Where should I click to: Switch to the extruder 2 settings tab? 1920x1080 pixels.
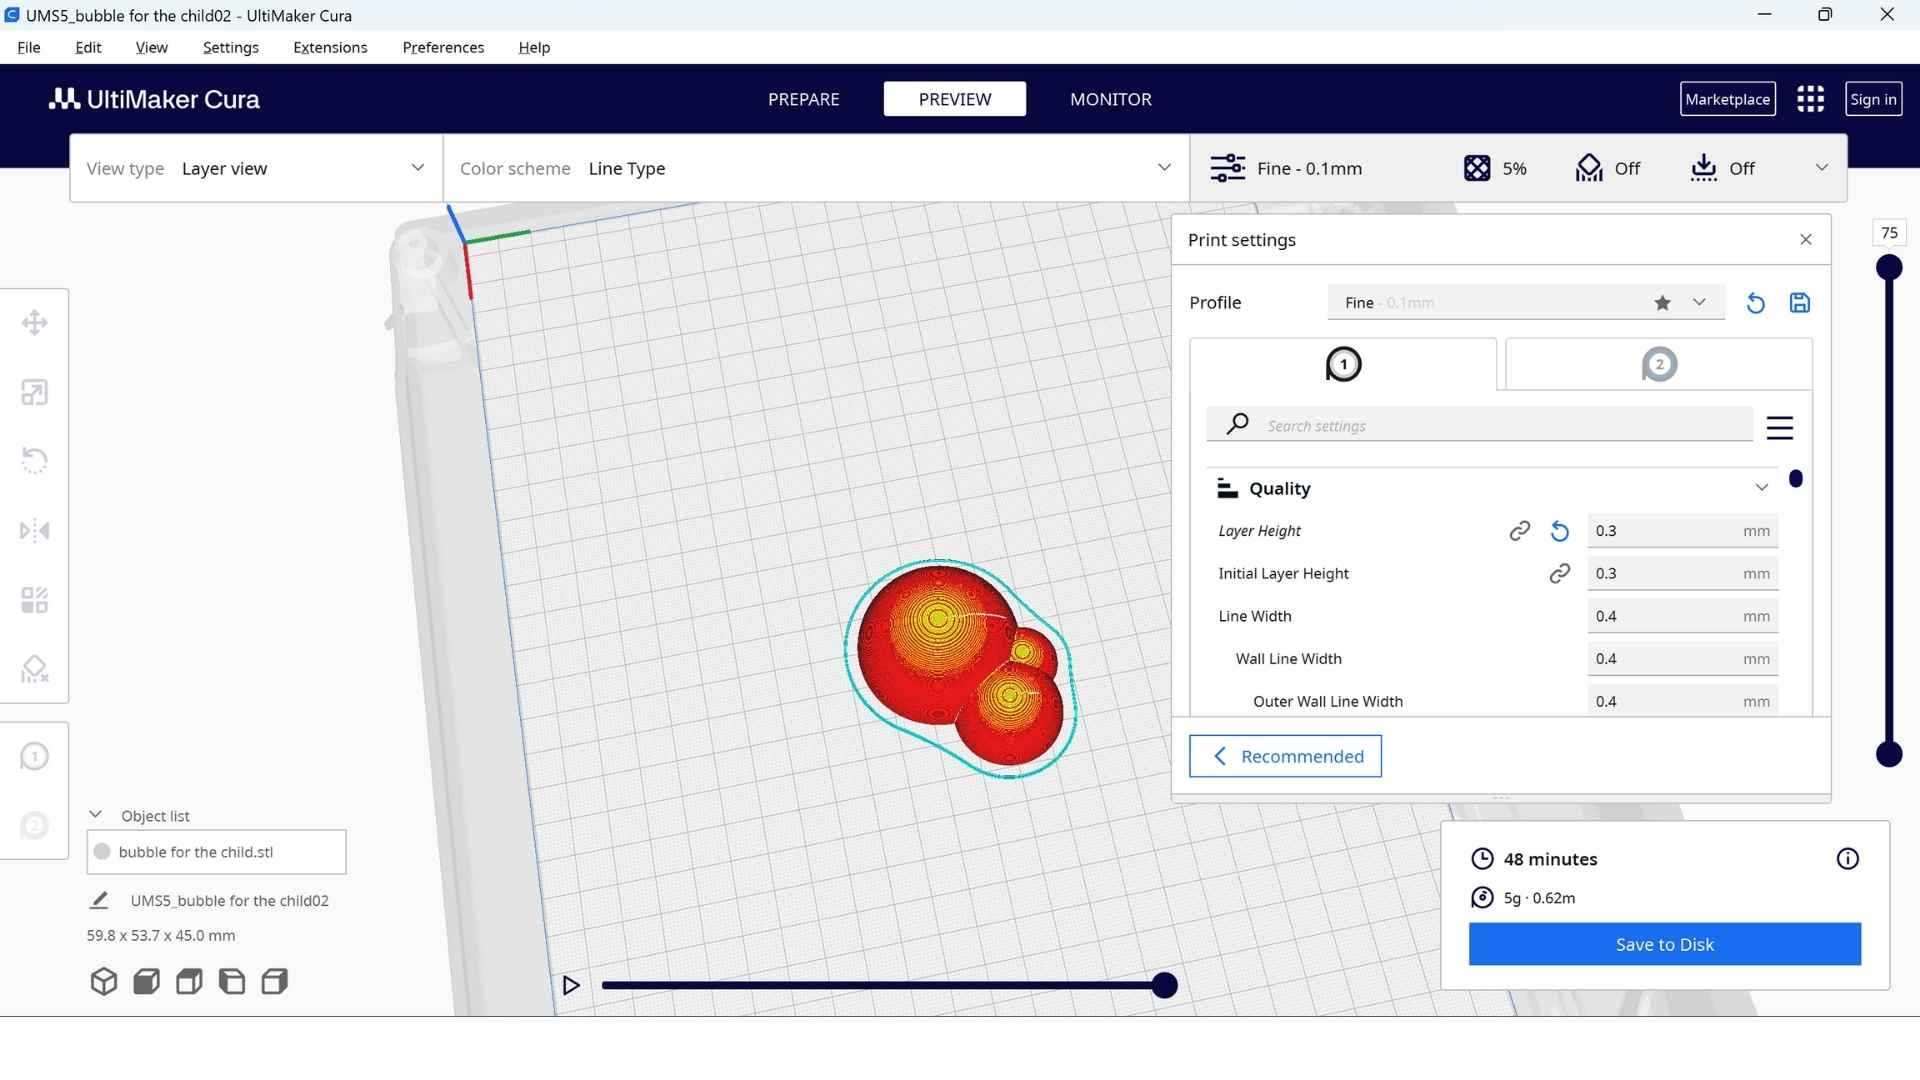1658,365
